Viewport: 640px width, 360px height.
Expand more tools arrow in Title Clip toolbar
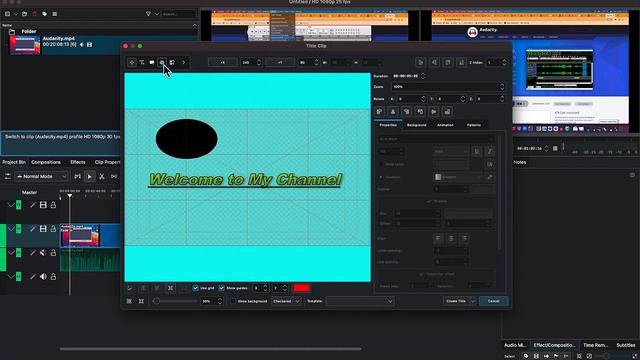(x=184, y=62)
